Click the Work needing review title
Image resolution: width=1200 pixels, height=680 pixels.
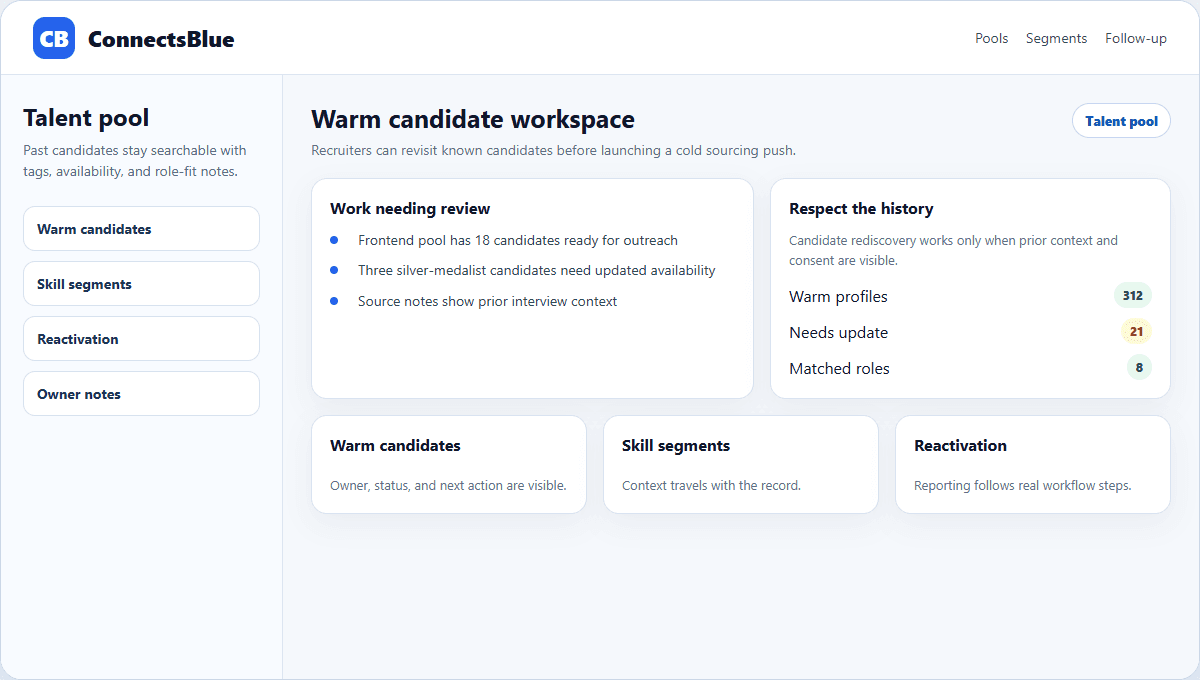[x=410, y=209]
